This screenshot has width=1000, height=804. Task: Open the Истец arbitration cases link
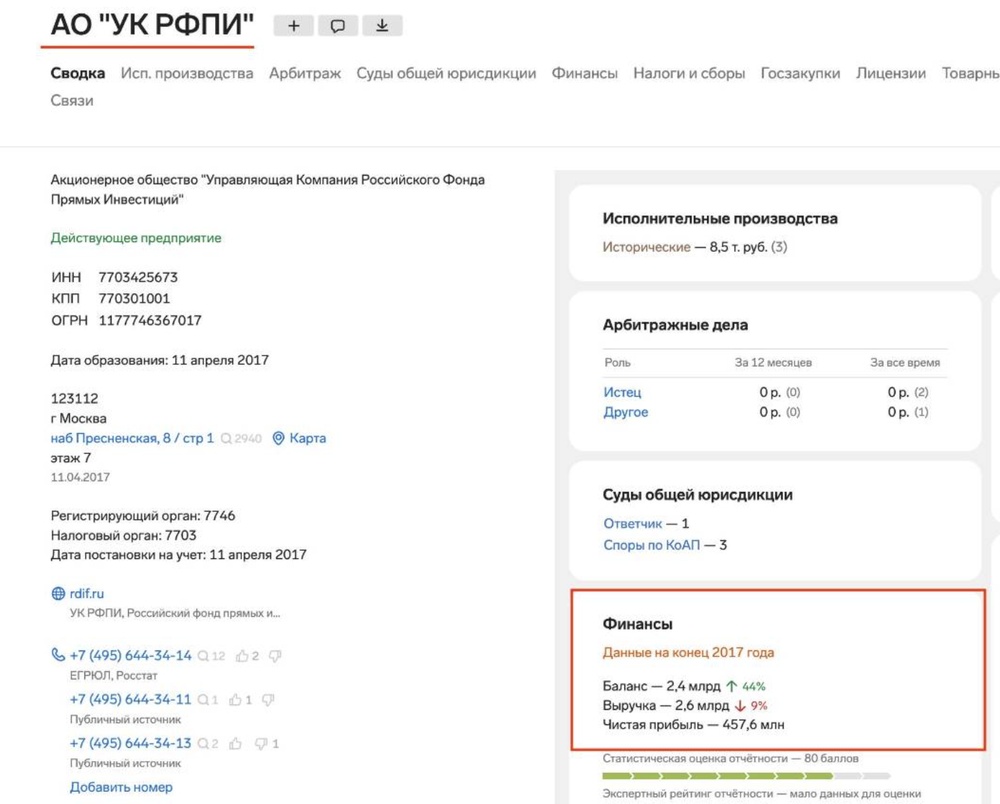622,392
